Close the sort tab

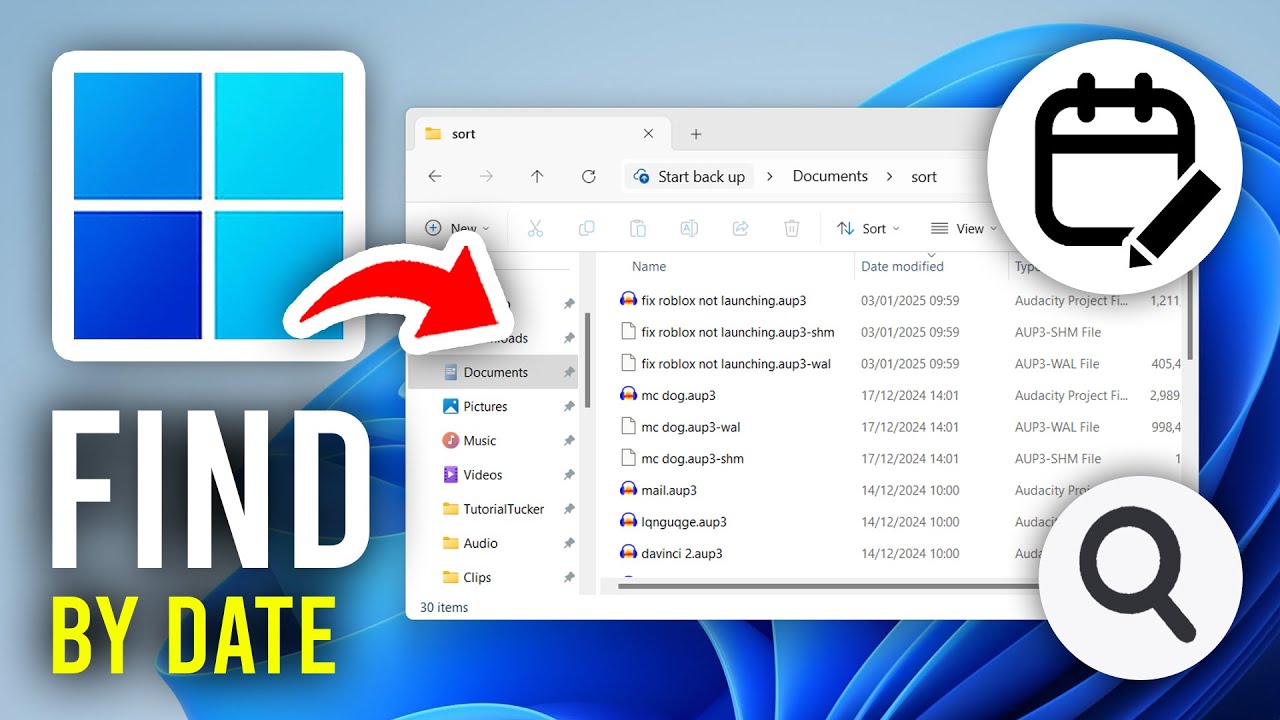coord(648,133)
